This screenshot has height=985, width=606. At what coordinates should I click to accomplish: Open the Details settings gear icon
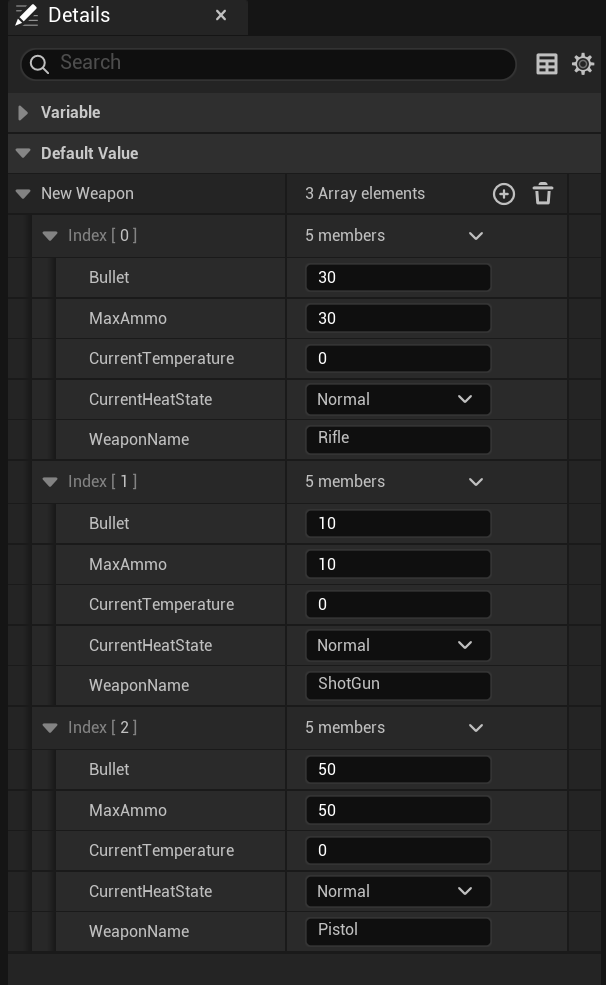pos(583,64)
